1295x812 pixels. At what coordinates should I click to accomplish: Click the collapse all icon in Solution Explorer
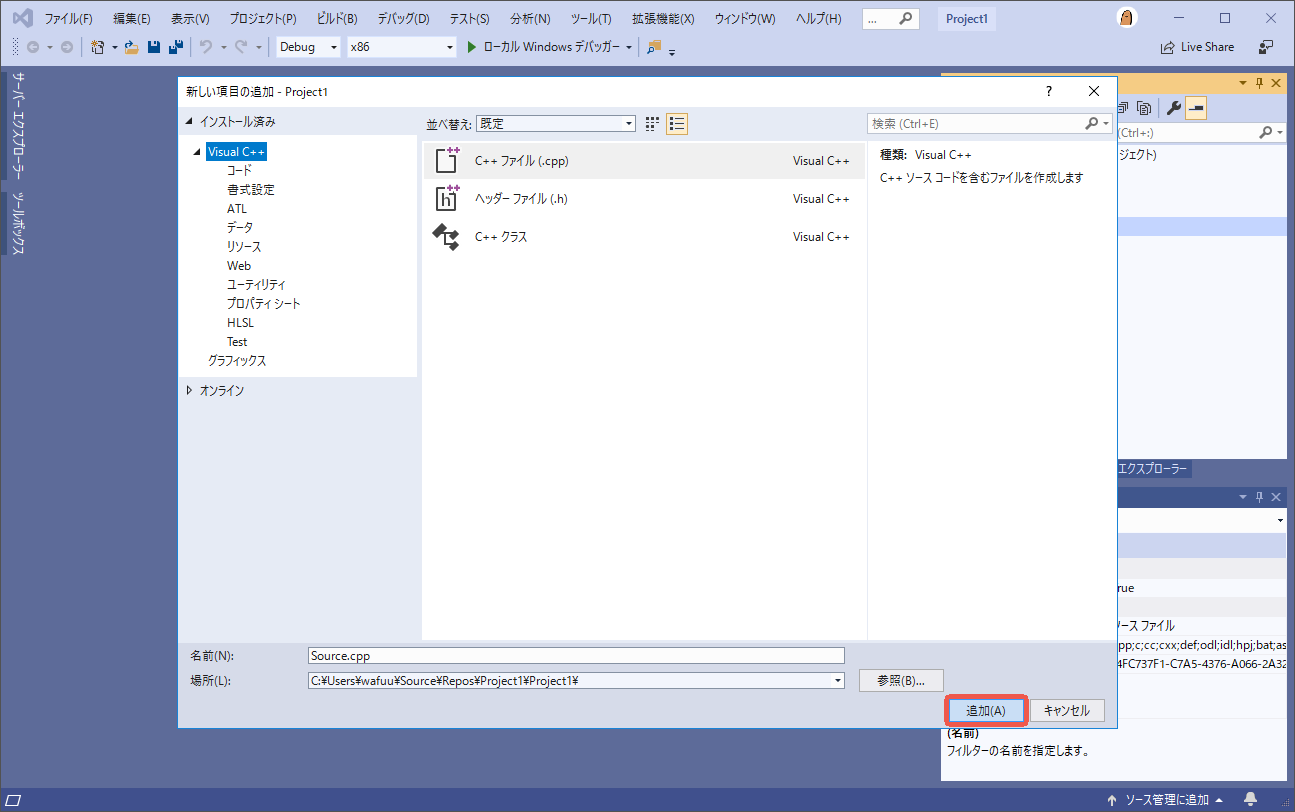(x=1124, y=108)
